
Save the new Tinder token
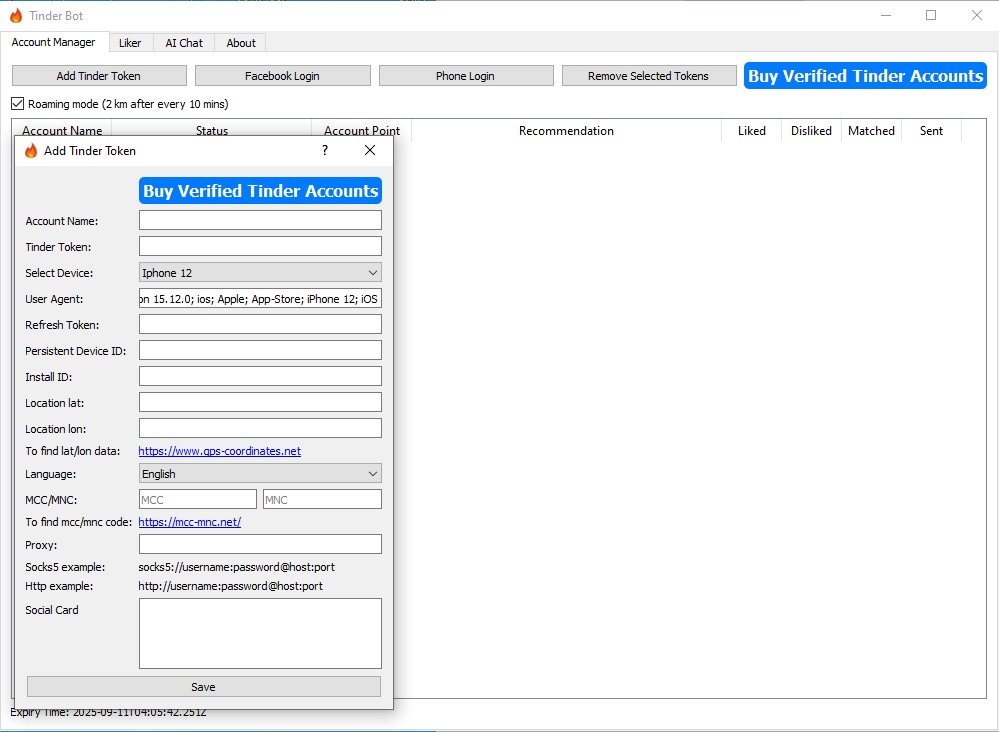tap(203, 687)
